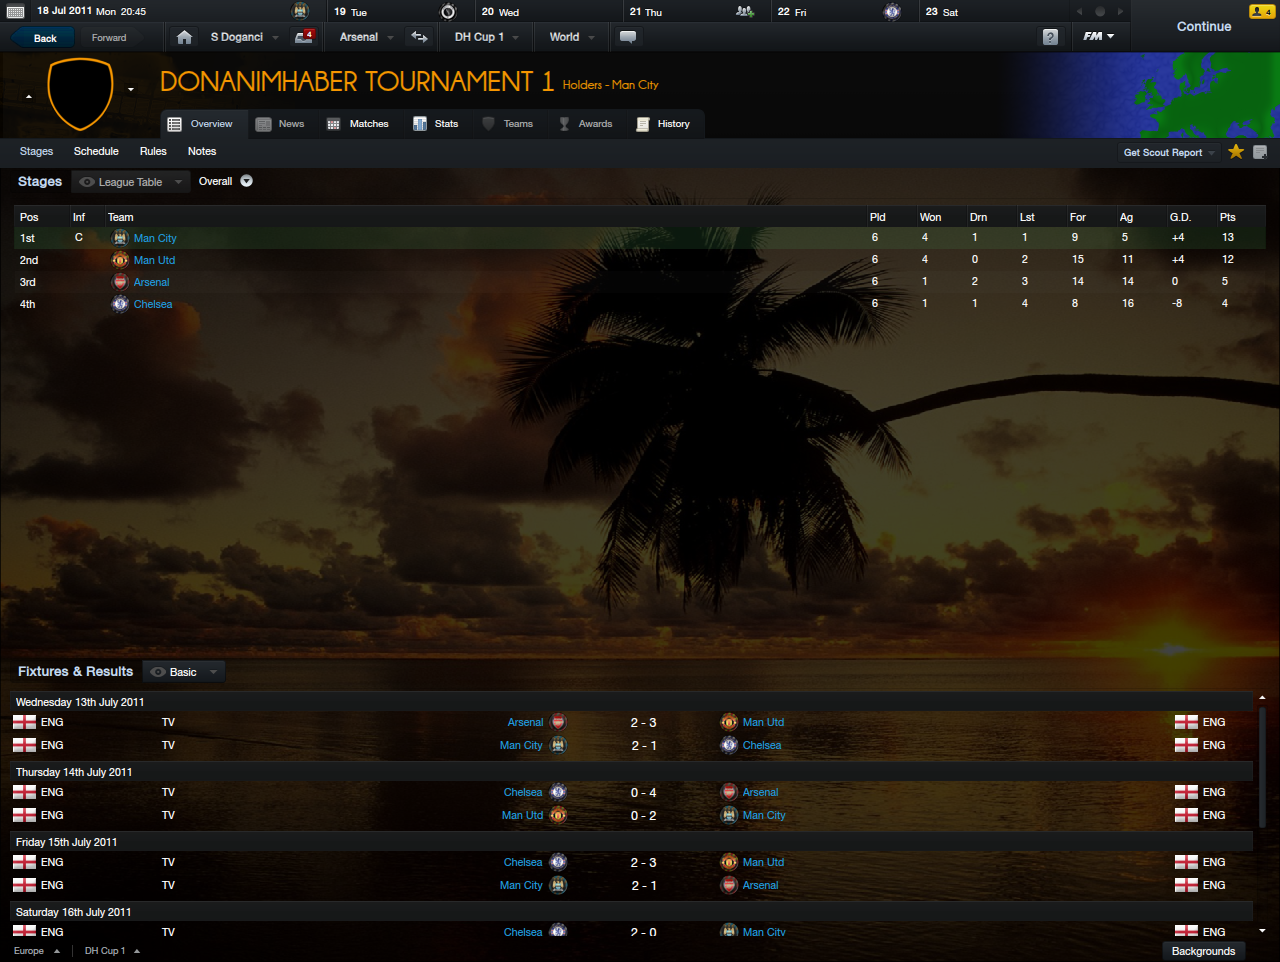Open the speech bubble chat icon
The width and height of the screenshot is (1280, 962).
[628, 37]
